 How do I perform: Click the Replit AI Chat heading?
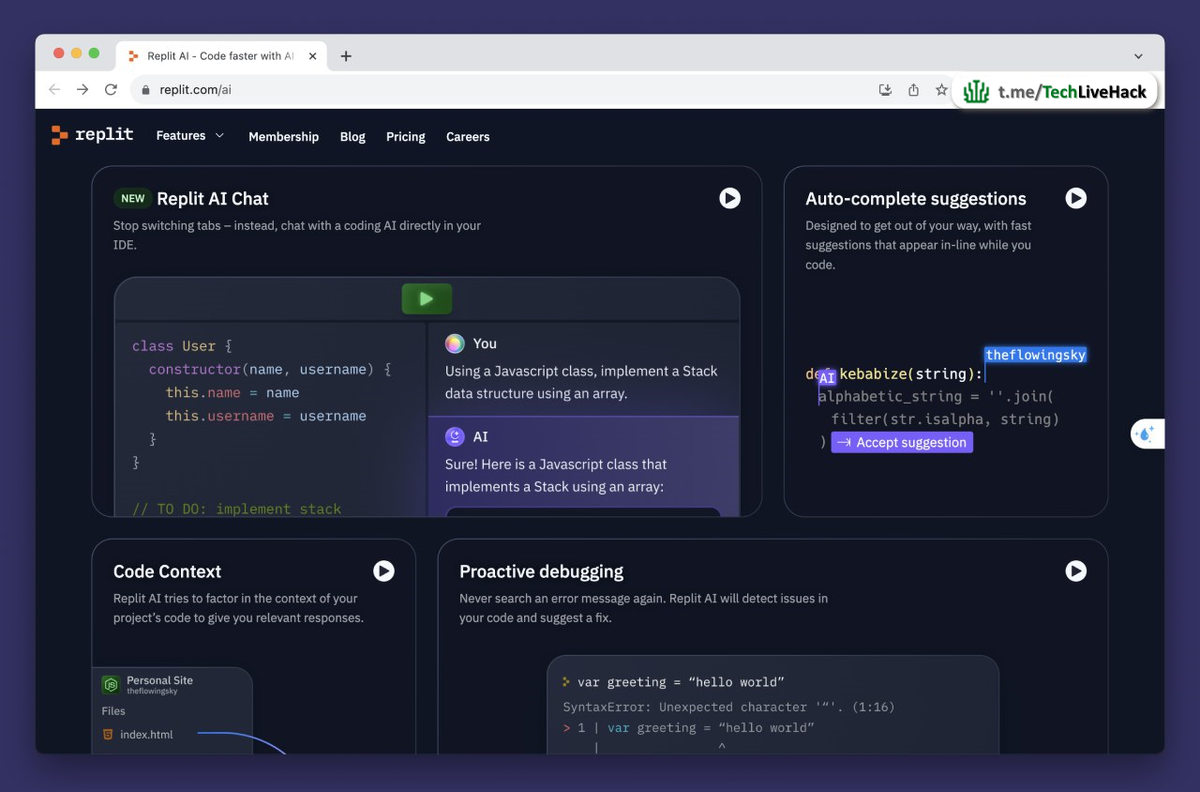pos(213,199)
